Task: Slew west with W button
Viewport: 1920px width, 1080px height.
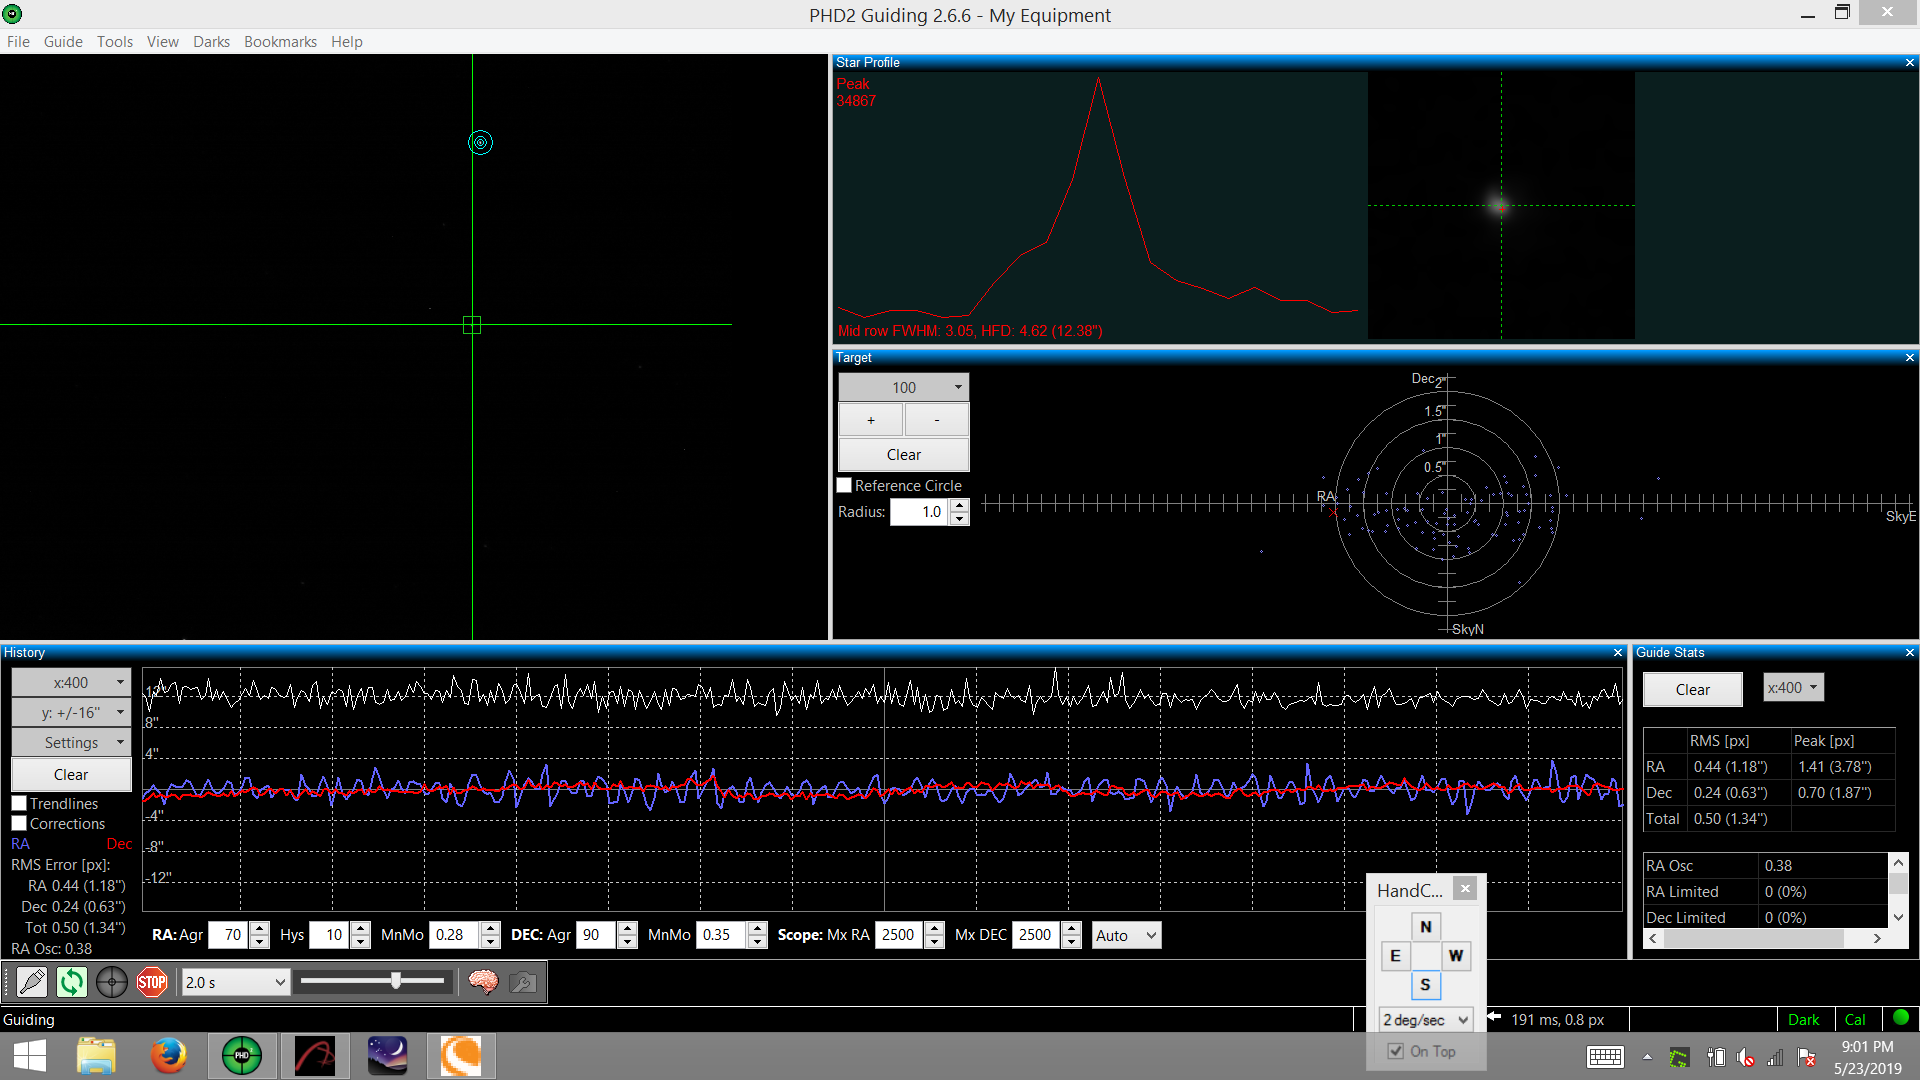Action: point(1455,955)
